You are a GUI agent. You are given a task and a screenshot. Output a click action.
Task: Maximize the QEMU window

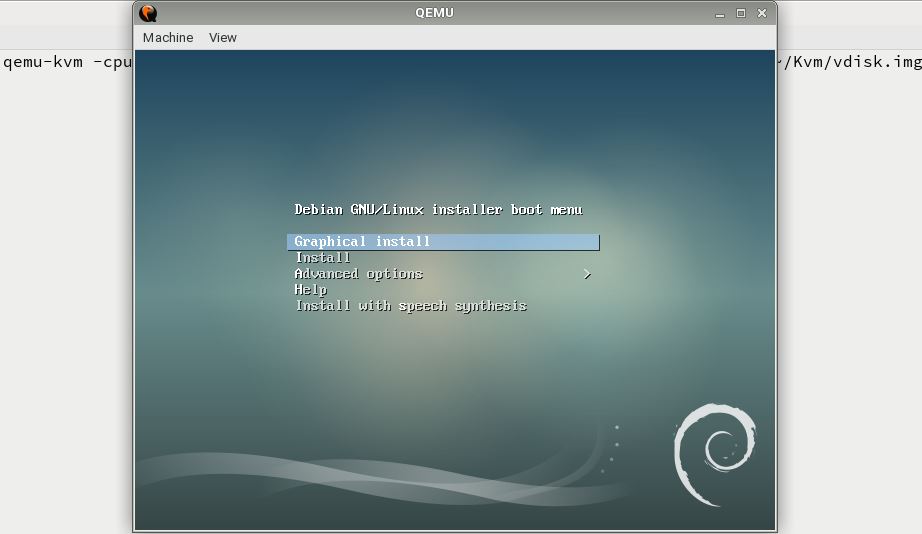coord(741,13)
